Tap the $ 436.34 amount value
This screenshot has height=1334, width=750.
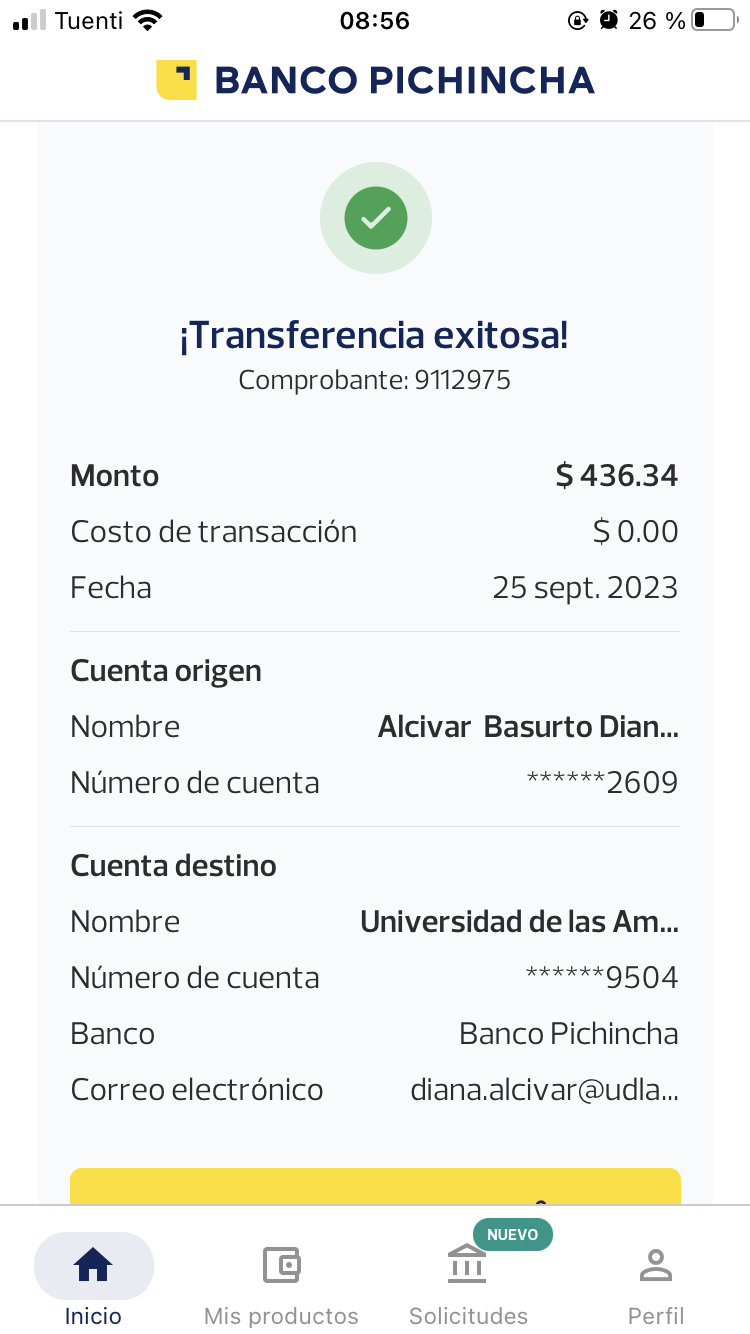click(617, 476)
